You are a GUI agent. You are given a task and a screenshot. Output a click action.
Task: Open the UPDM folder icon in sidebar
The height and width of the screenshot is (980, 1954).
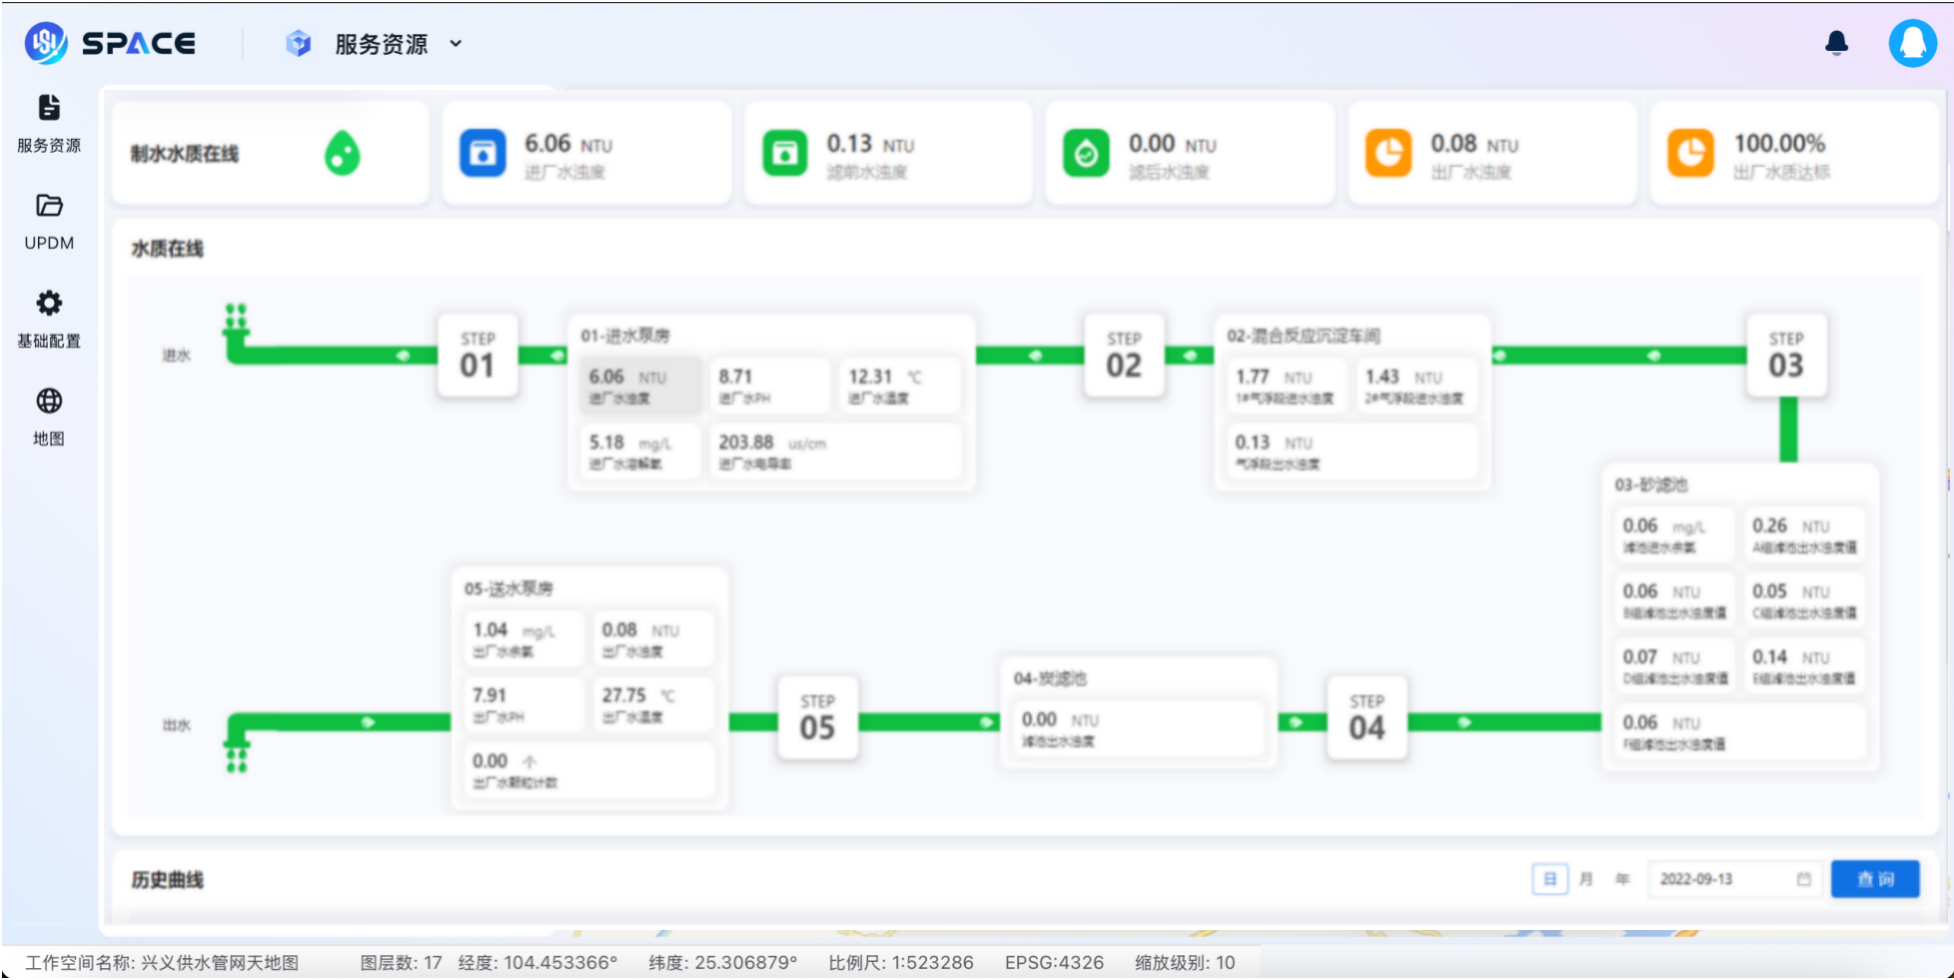48,206
